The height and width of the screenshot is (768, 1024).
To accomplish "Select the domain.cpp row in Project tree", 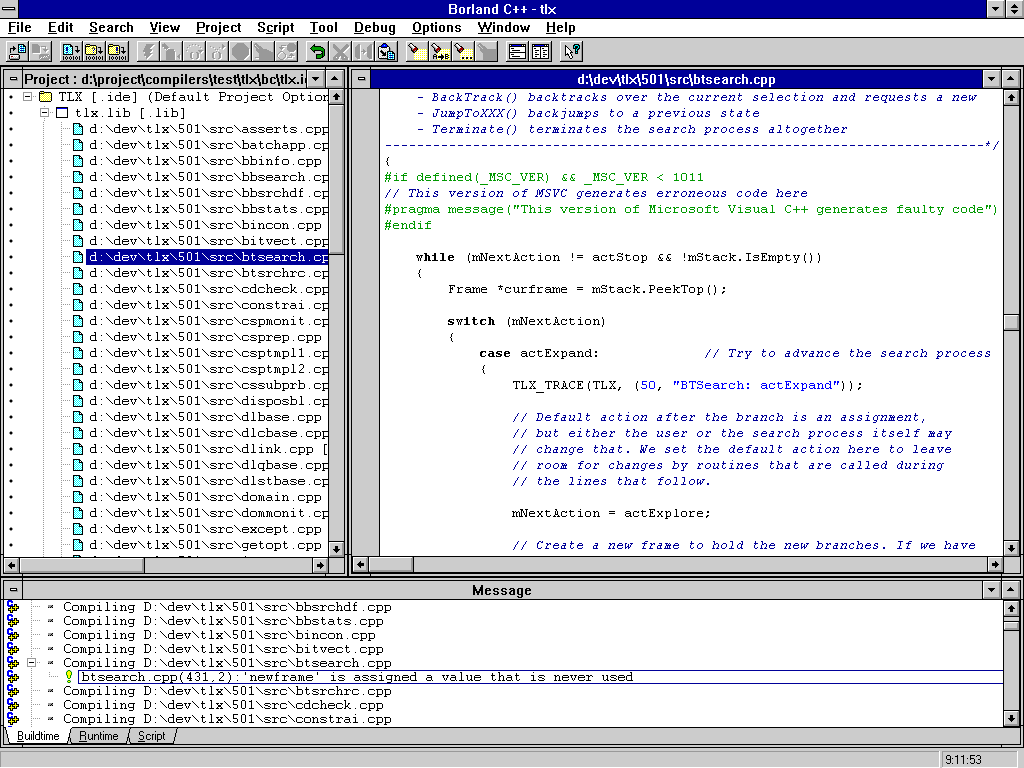I will click(x=205, y=497).
